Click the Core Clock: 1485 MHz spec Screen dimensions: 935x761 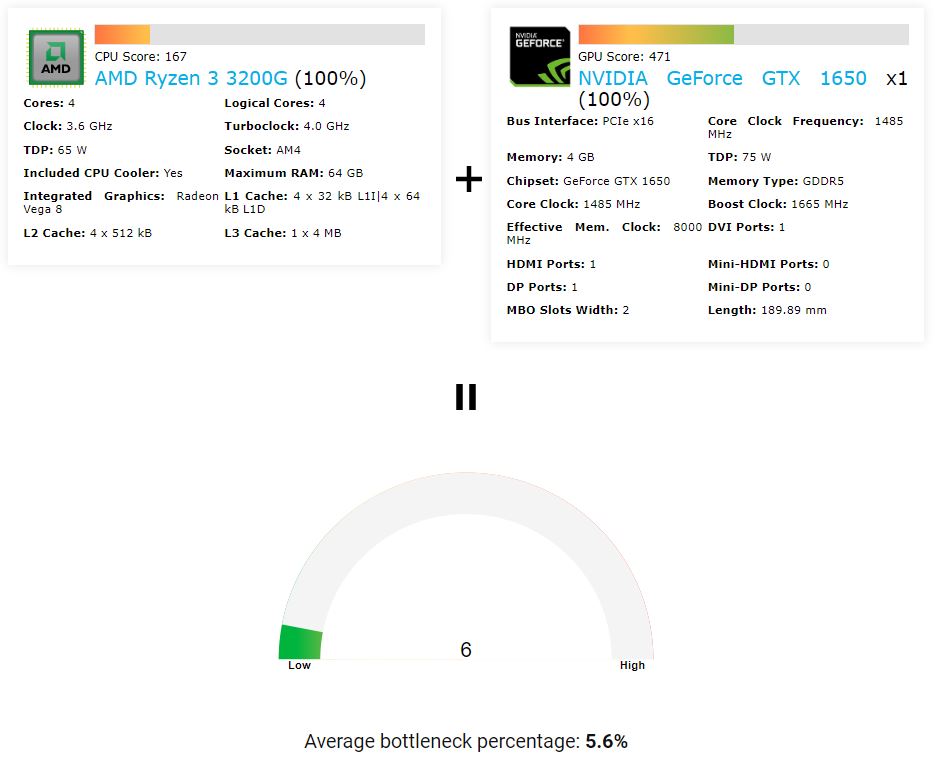click(574, 204)
